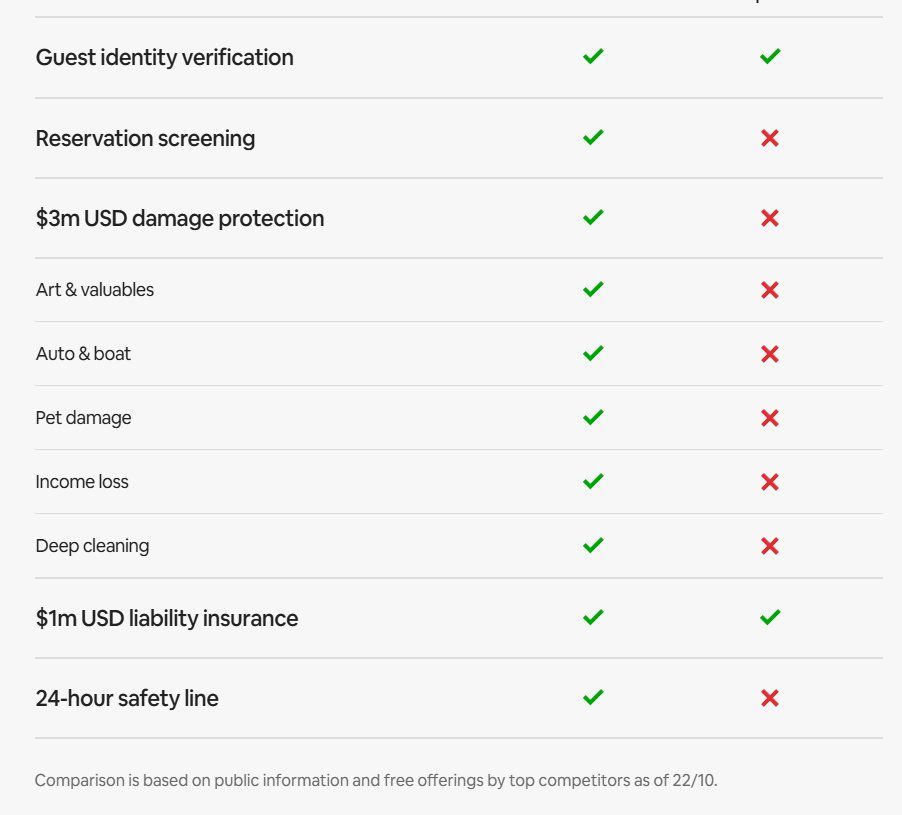The width and height of the screenshot is (902, 815).
Task: Click red X for Art & valuables
Action: coord(769,290)
